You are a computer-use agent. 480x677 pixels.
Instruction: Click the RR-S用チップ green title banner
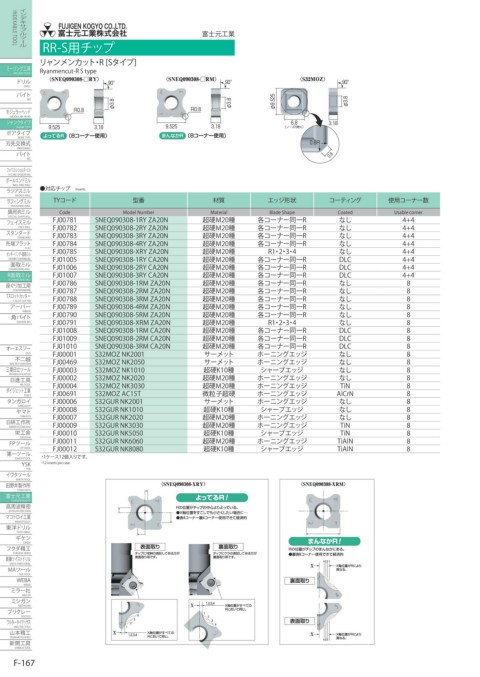[x=137, y=47]
